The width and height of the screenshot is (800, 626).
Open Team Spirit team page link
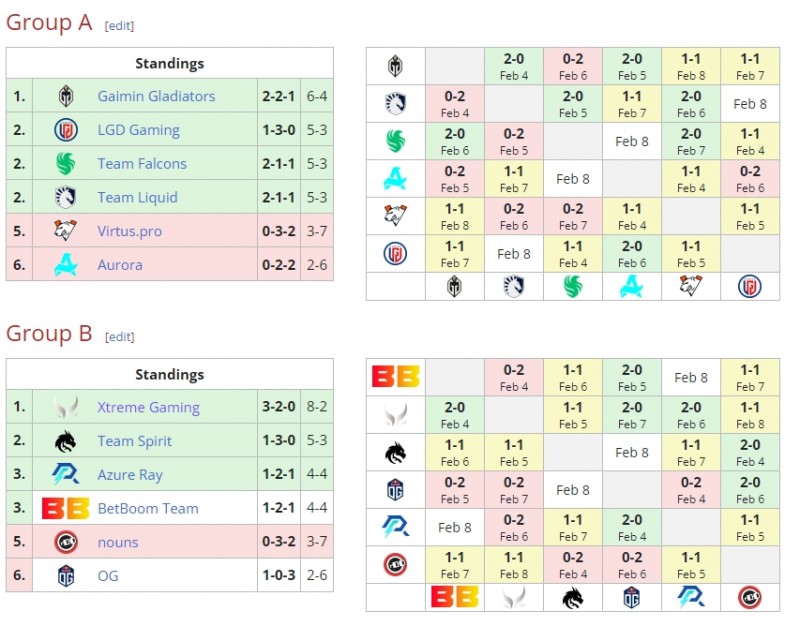[x=134, y=441]
